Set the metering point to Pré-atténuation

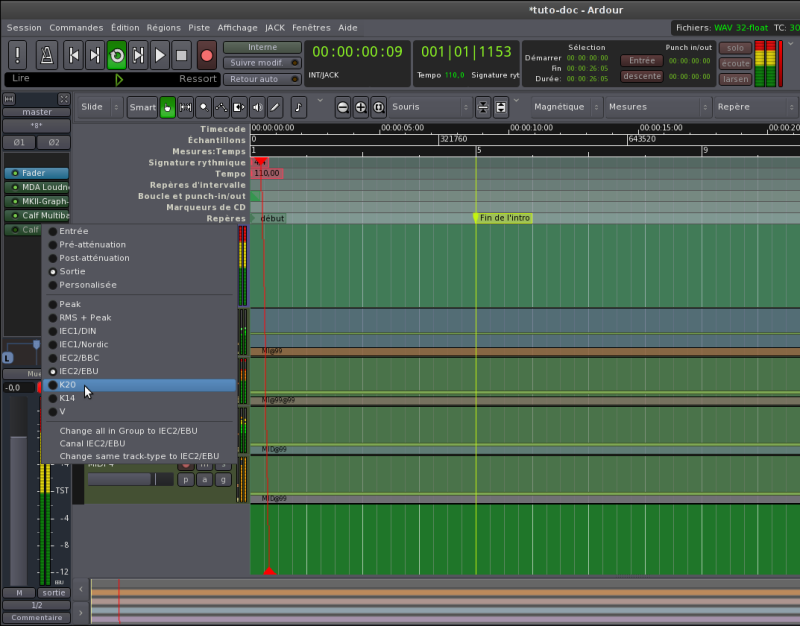coord(92,245)
